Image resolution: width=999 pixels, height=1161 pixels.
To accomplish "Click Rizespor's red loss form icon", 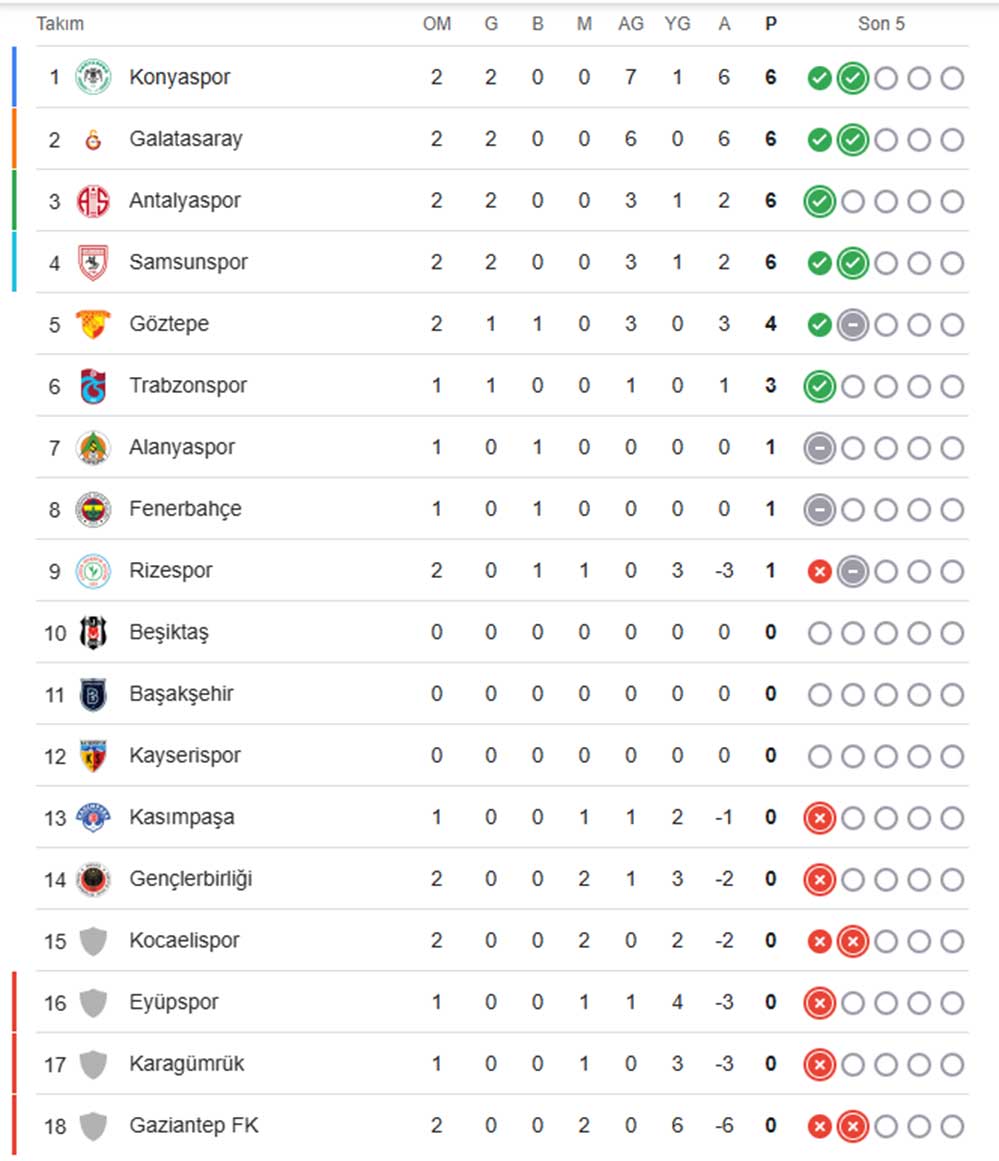I will (x=819, y=572).
